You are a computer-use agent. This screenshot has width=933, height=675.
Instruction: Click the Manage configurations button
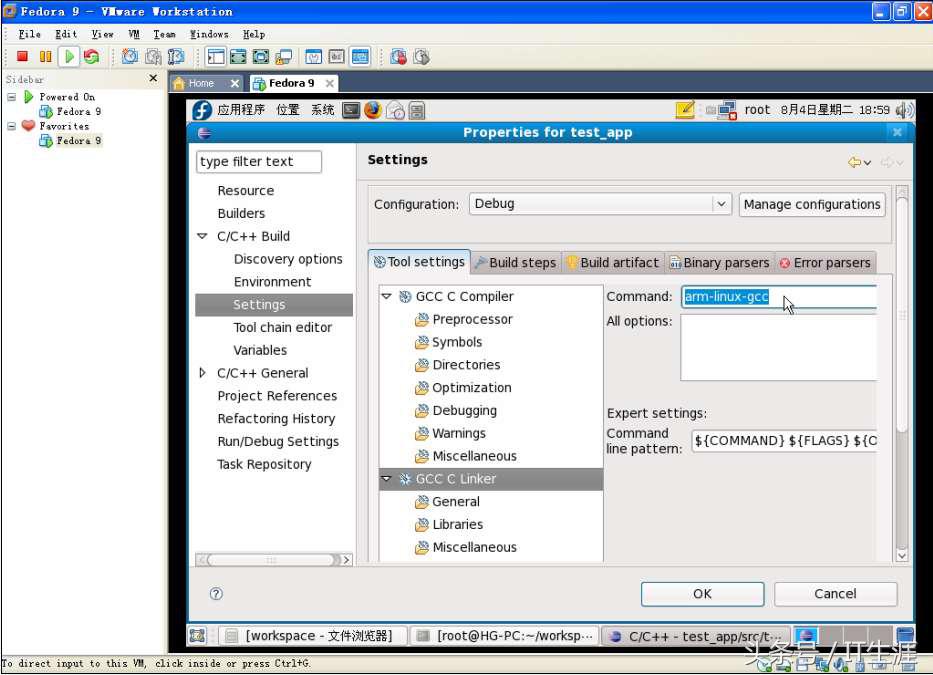tap(811, 204)
